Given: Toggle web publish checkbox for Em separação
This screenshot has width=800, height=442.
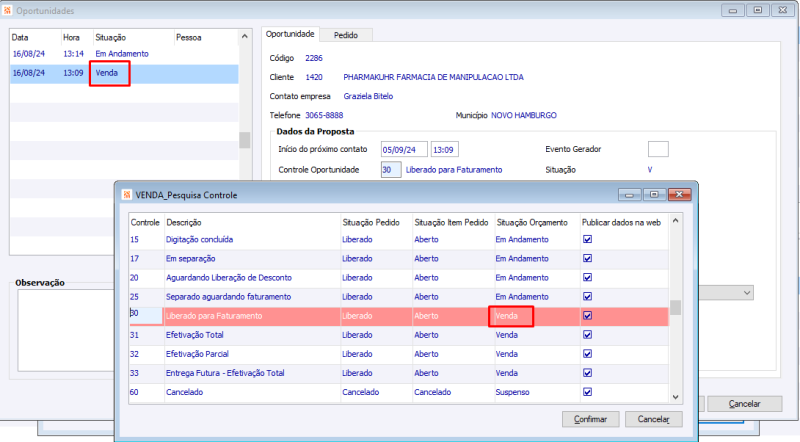Looking at the screenshot, I should (x=587, y=258).
